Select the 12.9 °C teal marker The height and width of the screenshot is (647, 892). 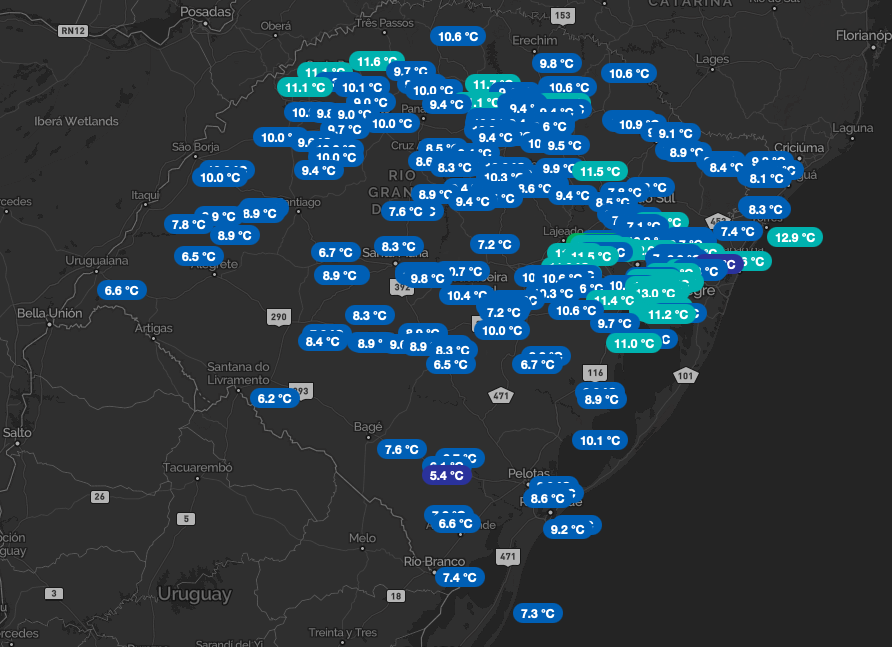[x=795, y=237]
